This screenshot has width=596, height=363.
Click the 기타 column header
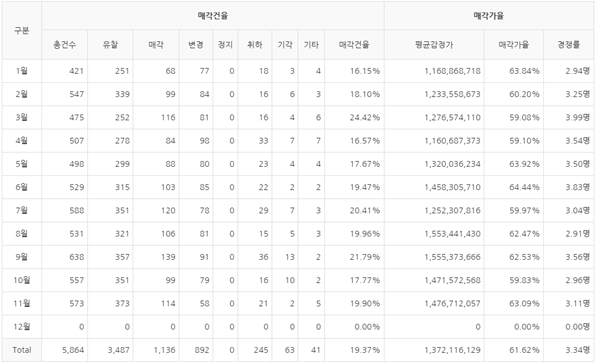click(311, 45)
